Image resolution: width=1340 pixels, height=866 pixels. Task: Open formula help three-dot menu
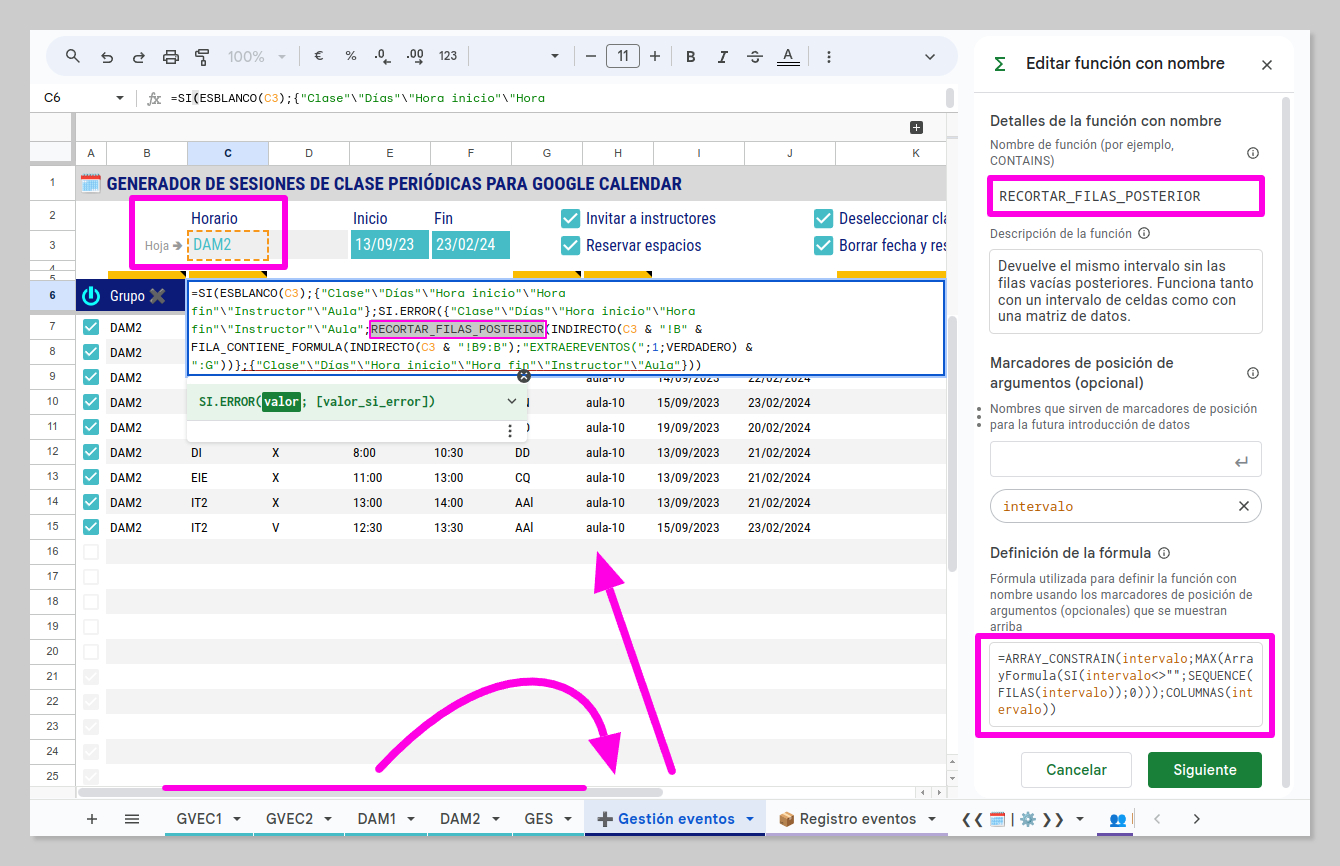(x=510, y=430)
